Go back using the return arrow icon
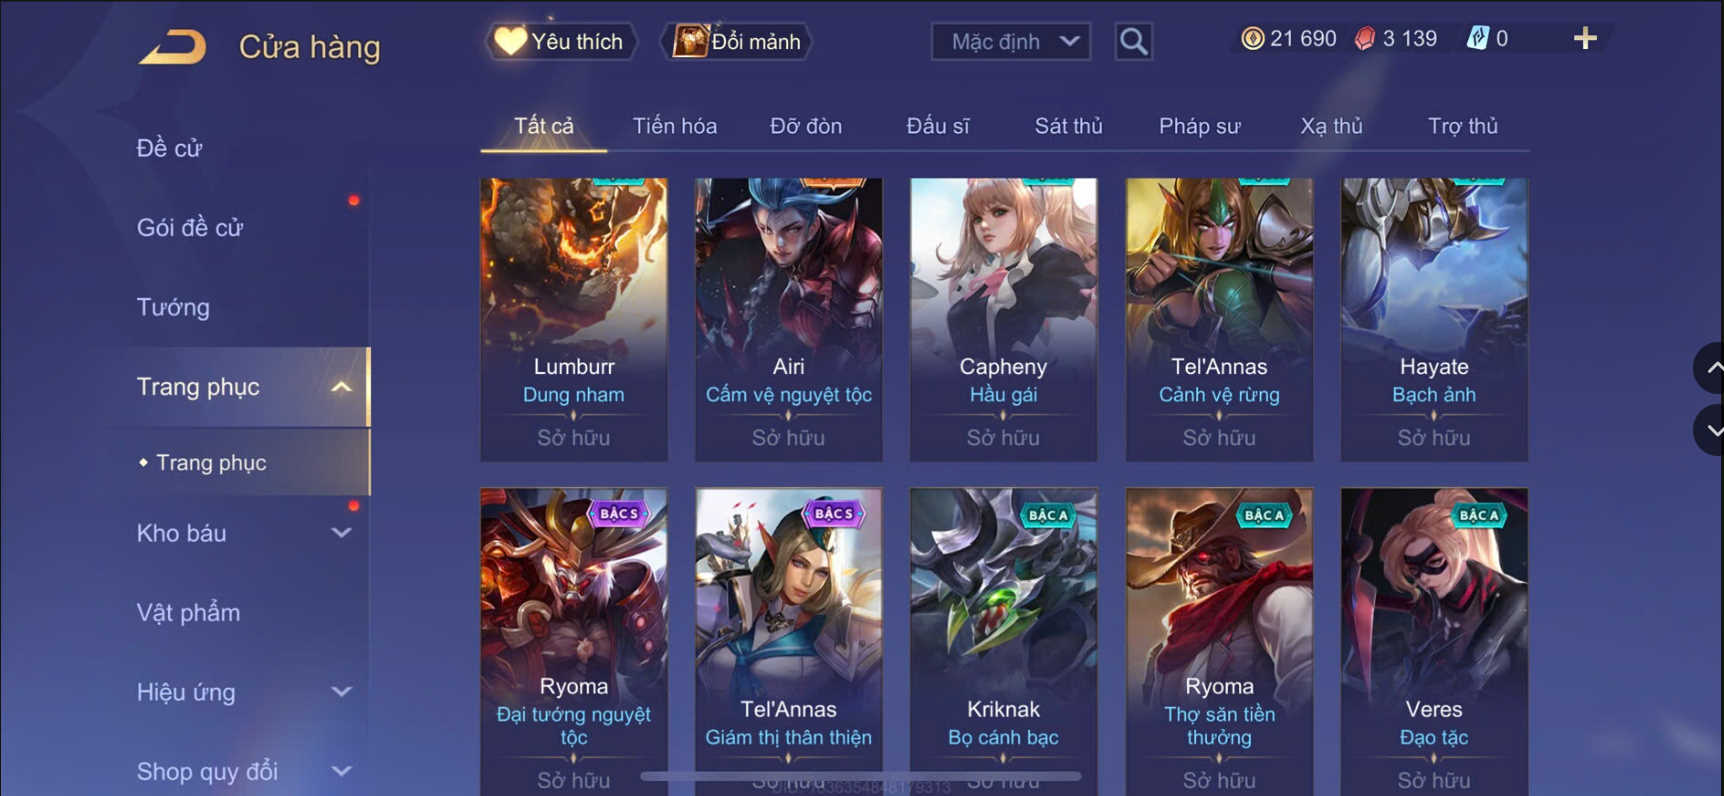This screenshot has width=1724, height=796. click(x=172, y=46)
